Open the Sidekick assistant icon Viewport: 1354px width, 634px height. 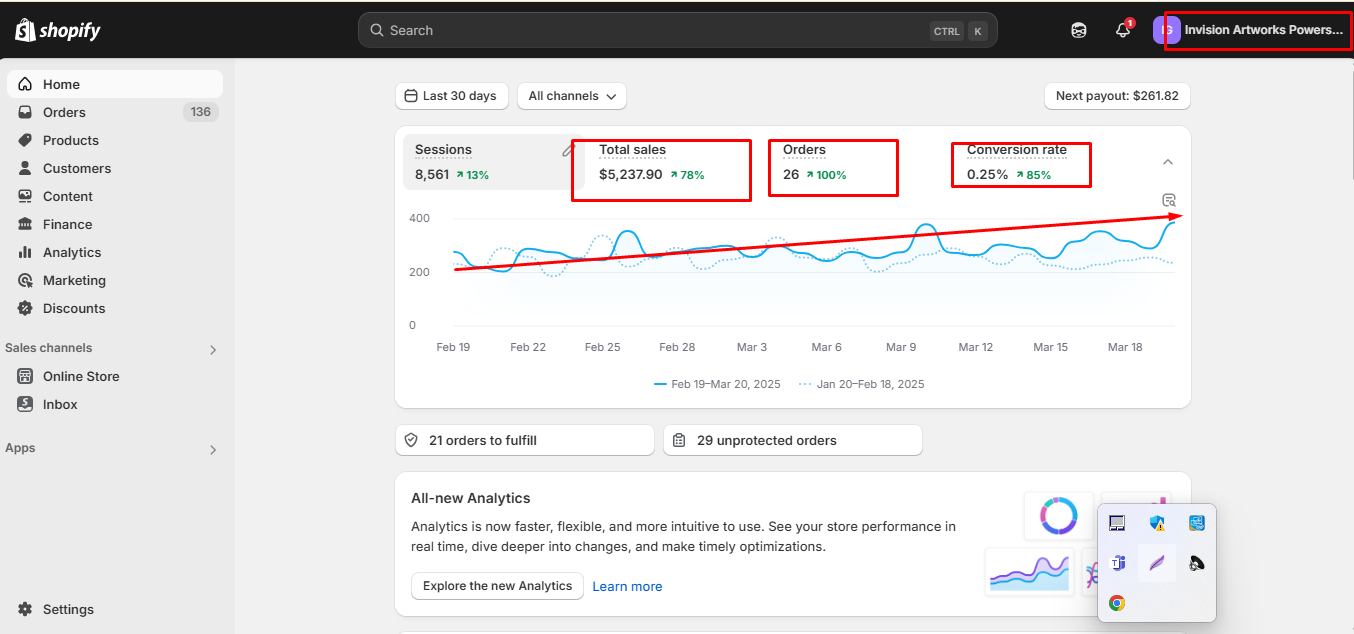coord(1078,30)
